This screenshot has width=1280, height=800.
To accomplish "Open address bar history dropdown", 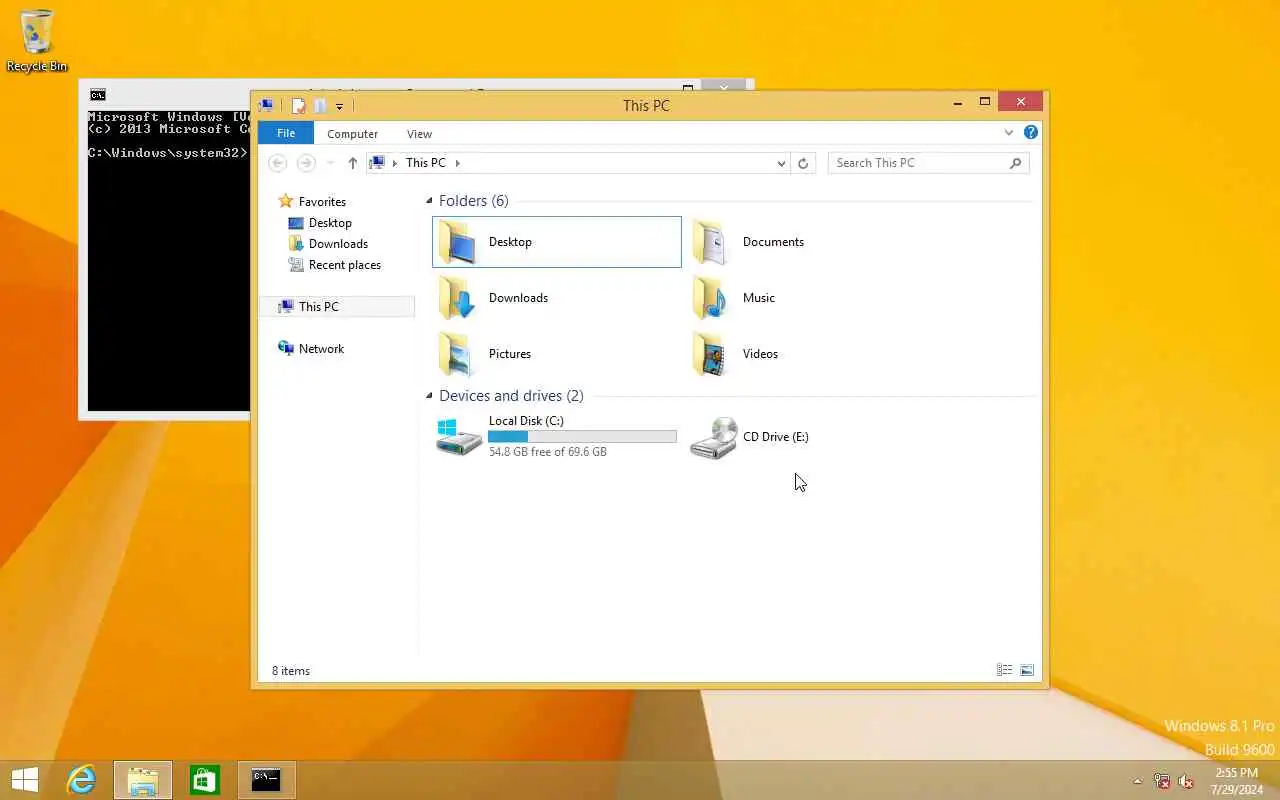I will 782,163.
